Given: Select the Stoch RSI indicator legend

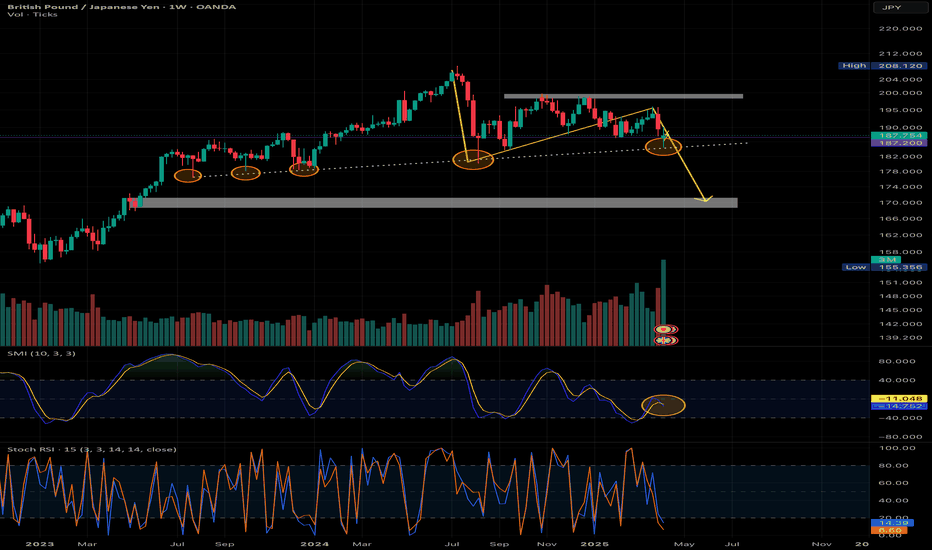Looking at the screenshot, I should 92,450.
